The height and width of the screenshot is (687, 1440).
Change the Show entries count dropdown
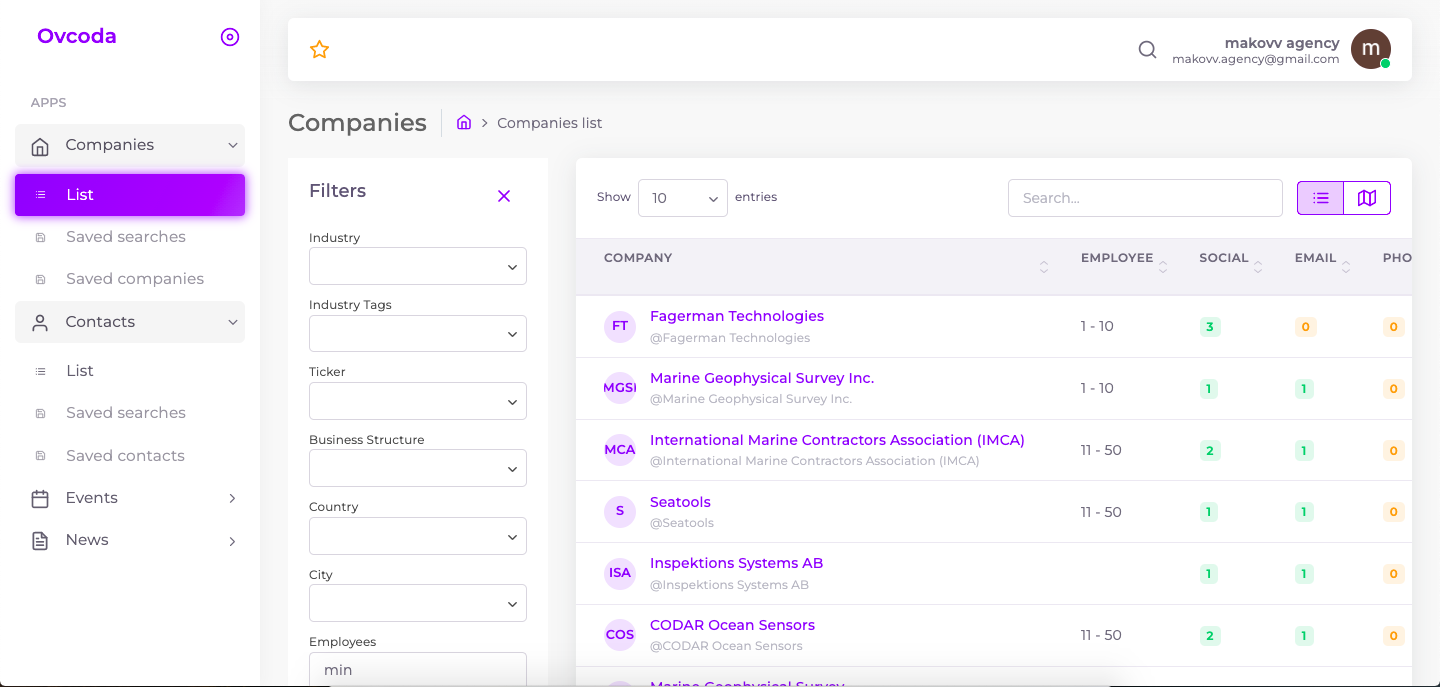(683, 198)
